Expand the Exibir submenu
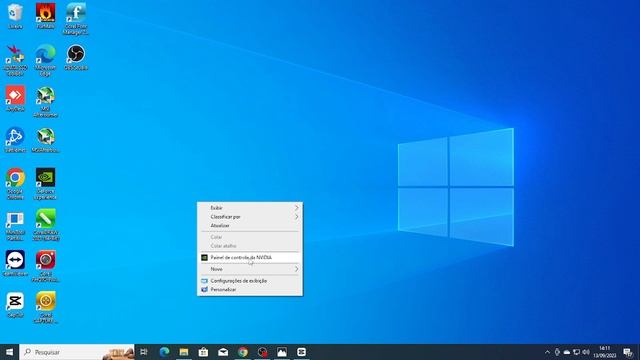This screenshot has height=360, width=640. click(250, 208)
